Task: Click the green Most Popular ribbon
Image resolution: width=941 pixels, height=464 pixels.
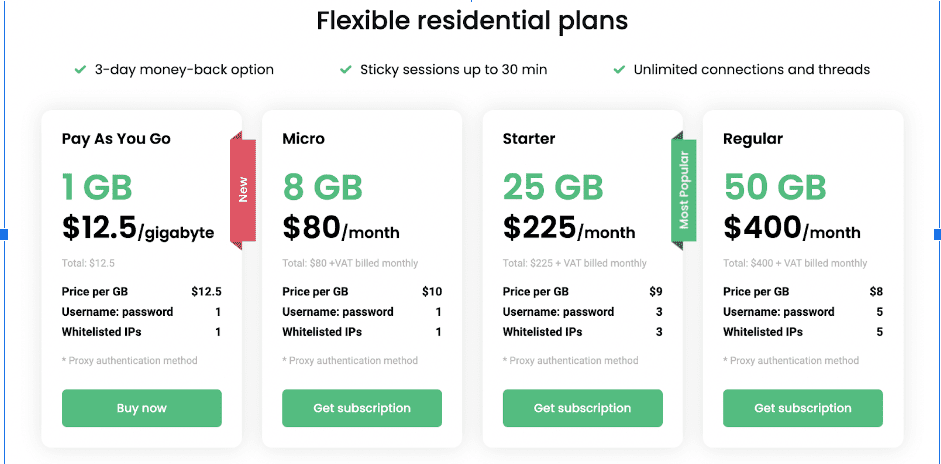Action: [683, 190]
